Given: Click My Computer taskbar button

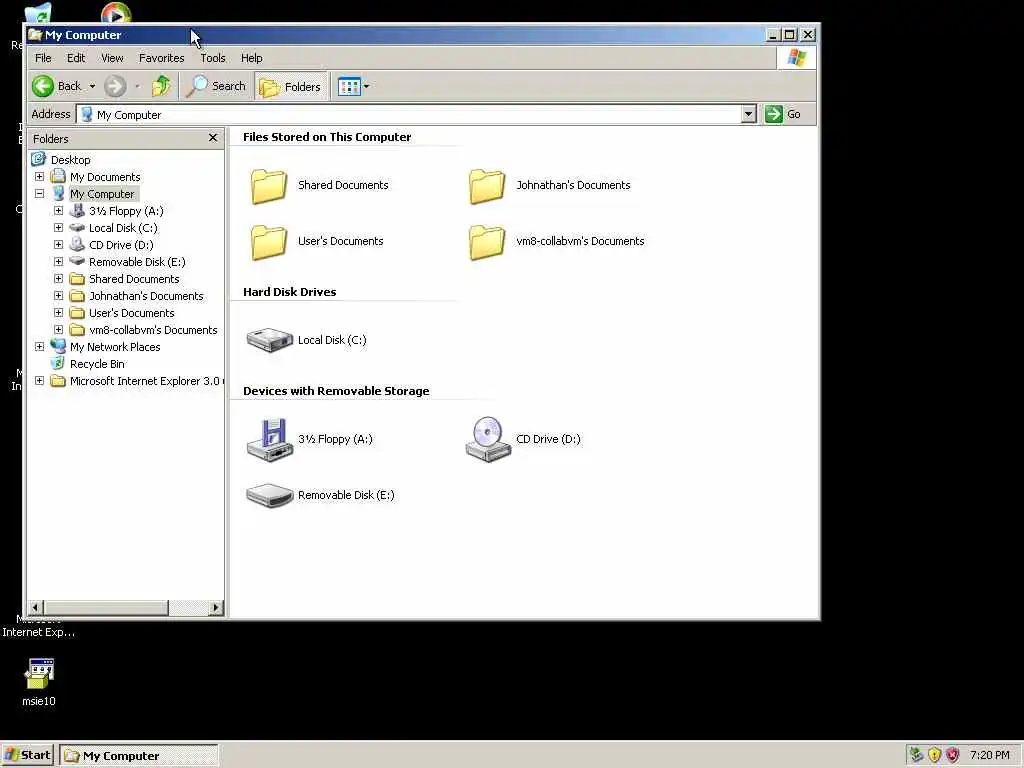Looking at the screenshot, I should tap(139, 756).
